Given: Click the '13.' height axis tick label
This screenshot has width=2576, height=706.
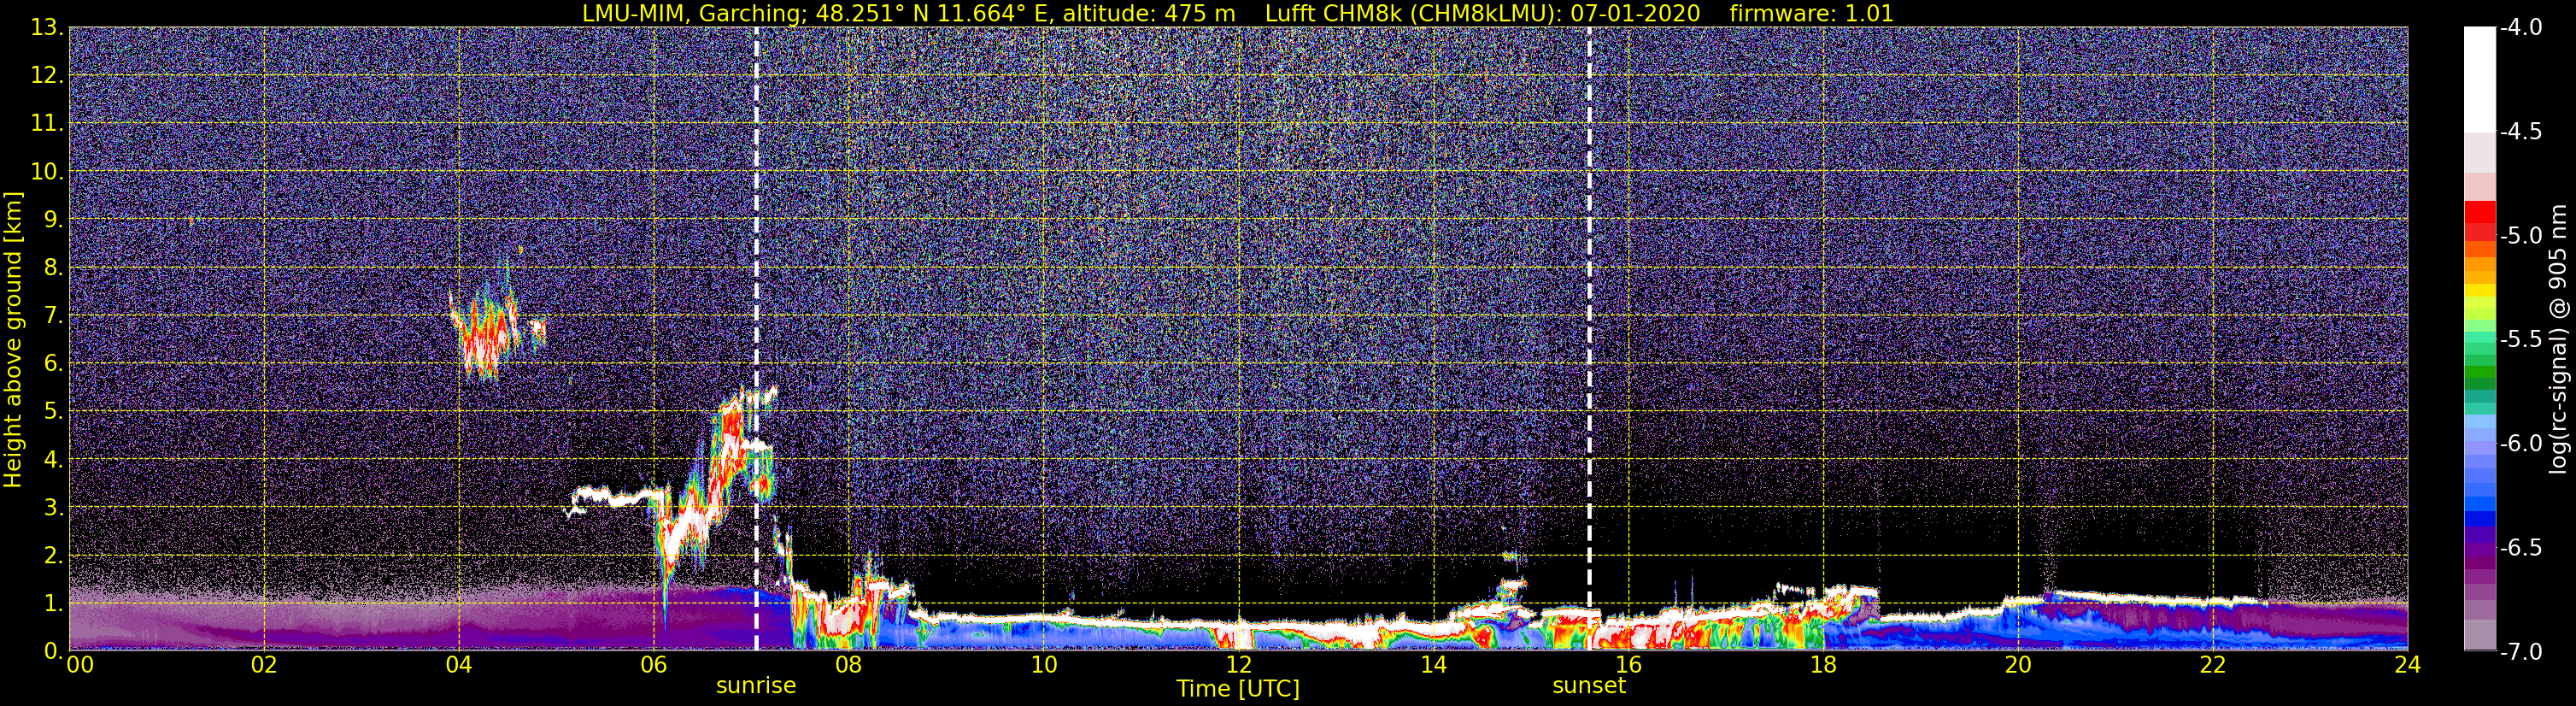Looking at the screenshot, I should pyautogui.click(x=48, y=28).
